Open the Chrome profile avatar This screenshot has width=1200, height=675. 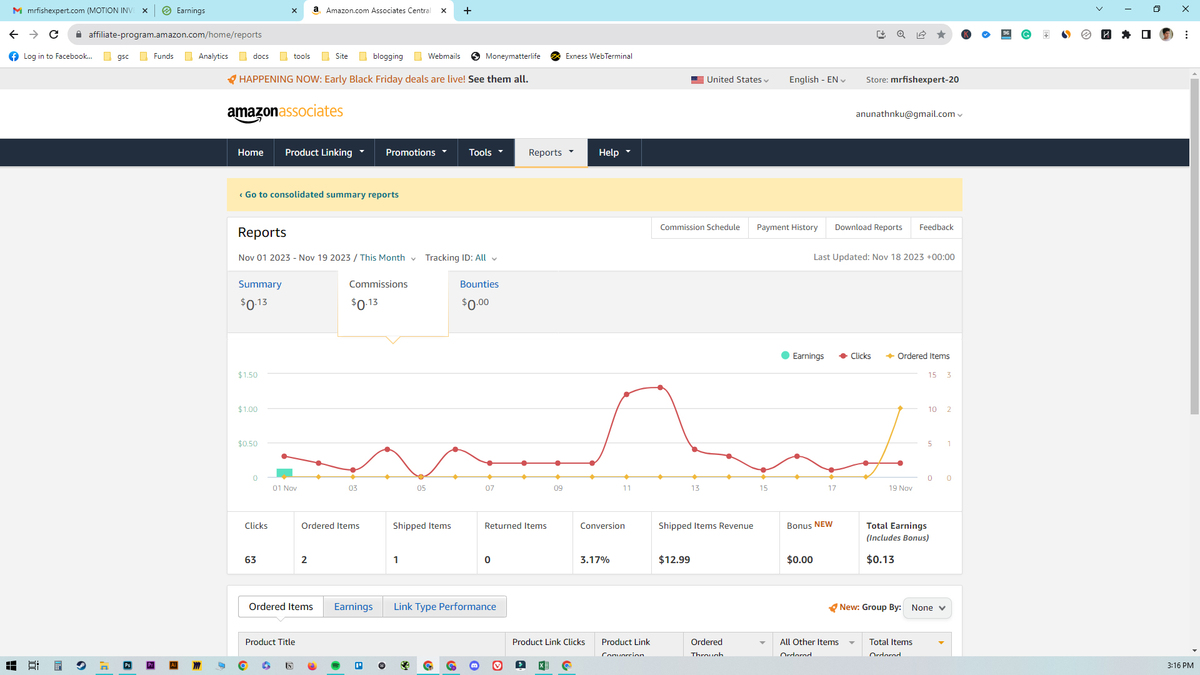click(1166, 34)
